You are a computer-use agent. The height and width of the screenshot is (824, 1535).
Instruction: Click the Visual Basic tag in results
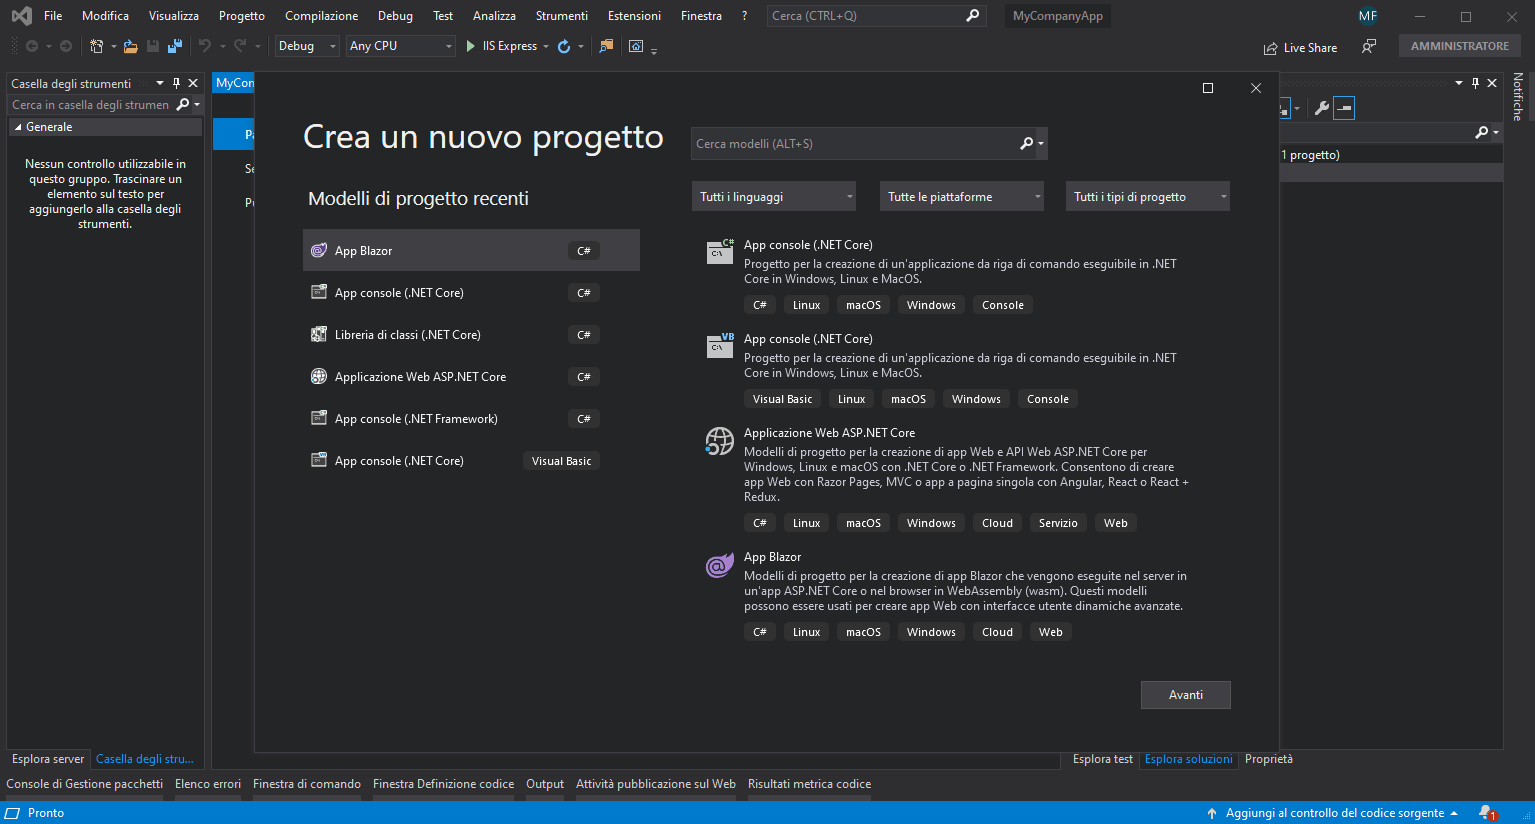pos(782,399)
